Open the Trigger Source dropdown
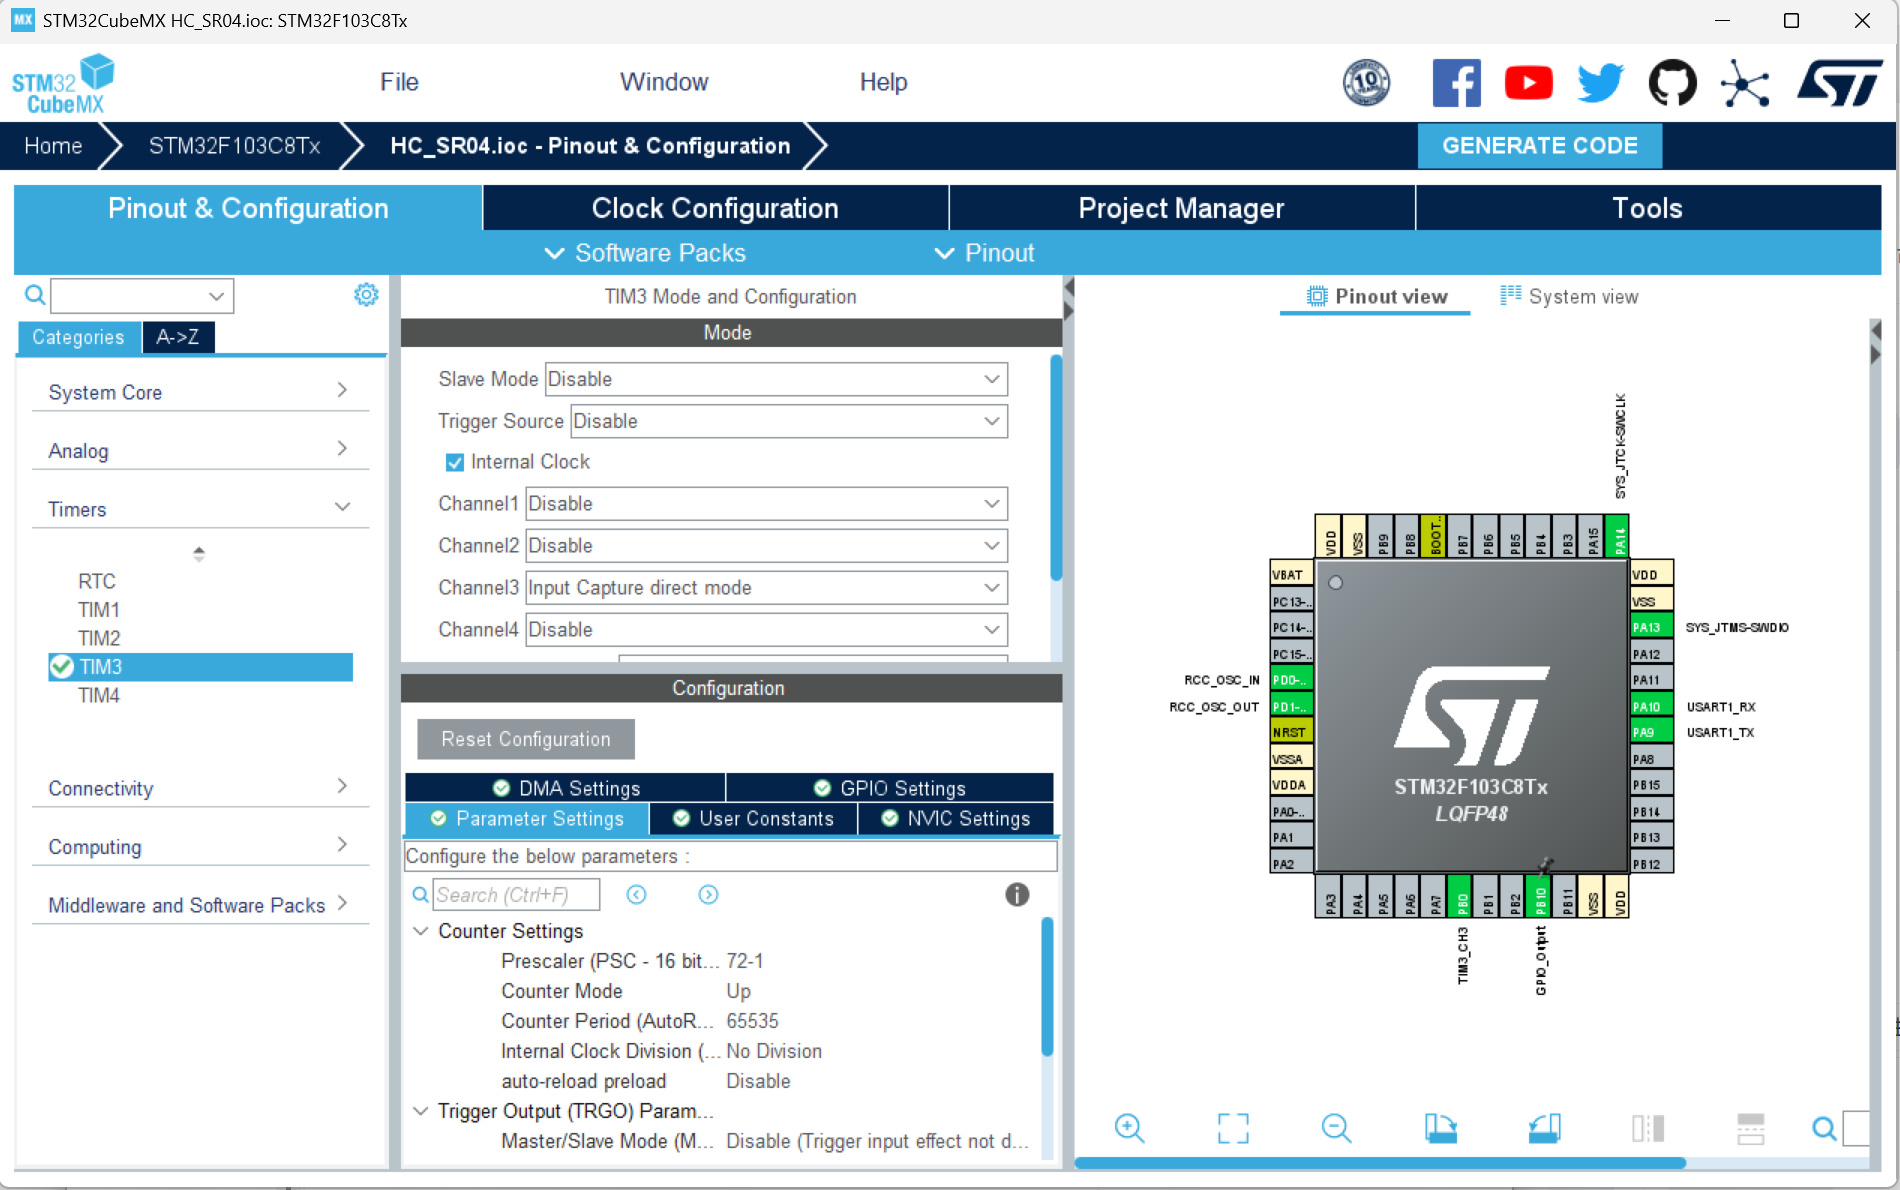 (x=789, y=421)
